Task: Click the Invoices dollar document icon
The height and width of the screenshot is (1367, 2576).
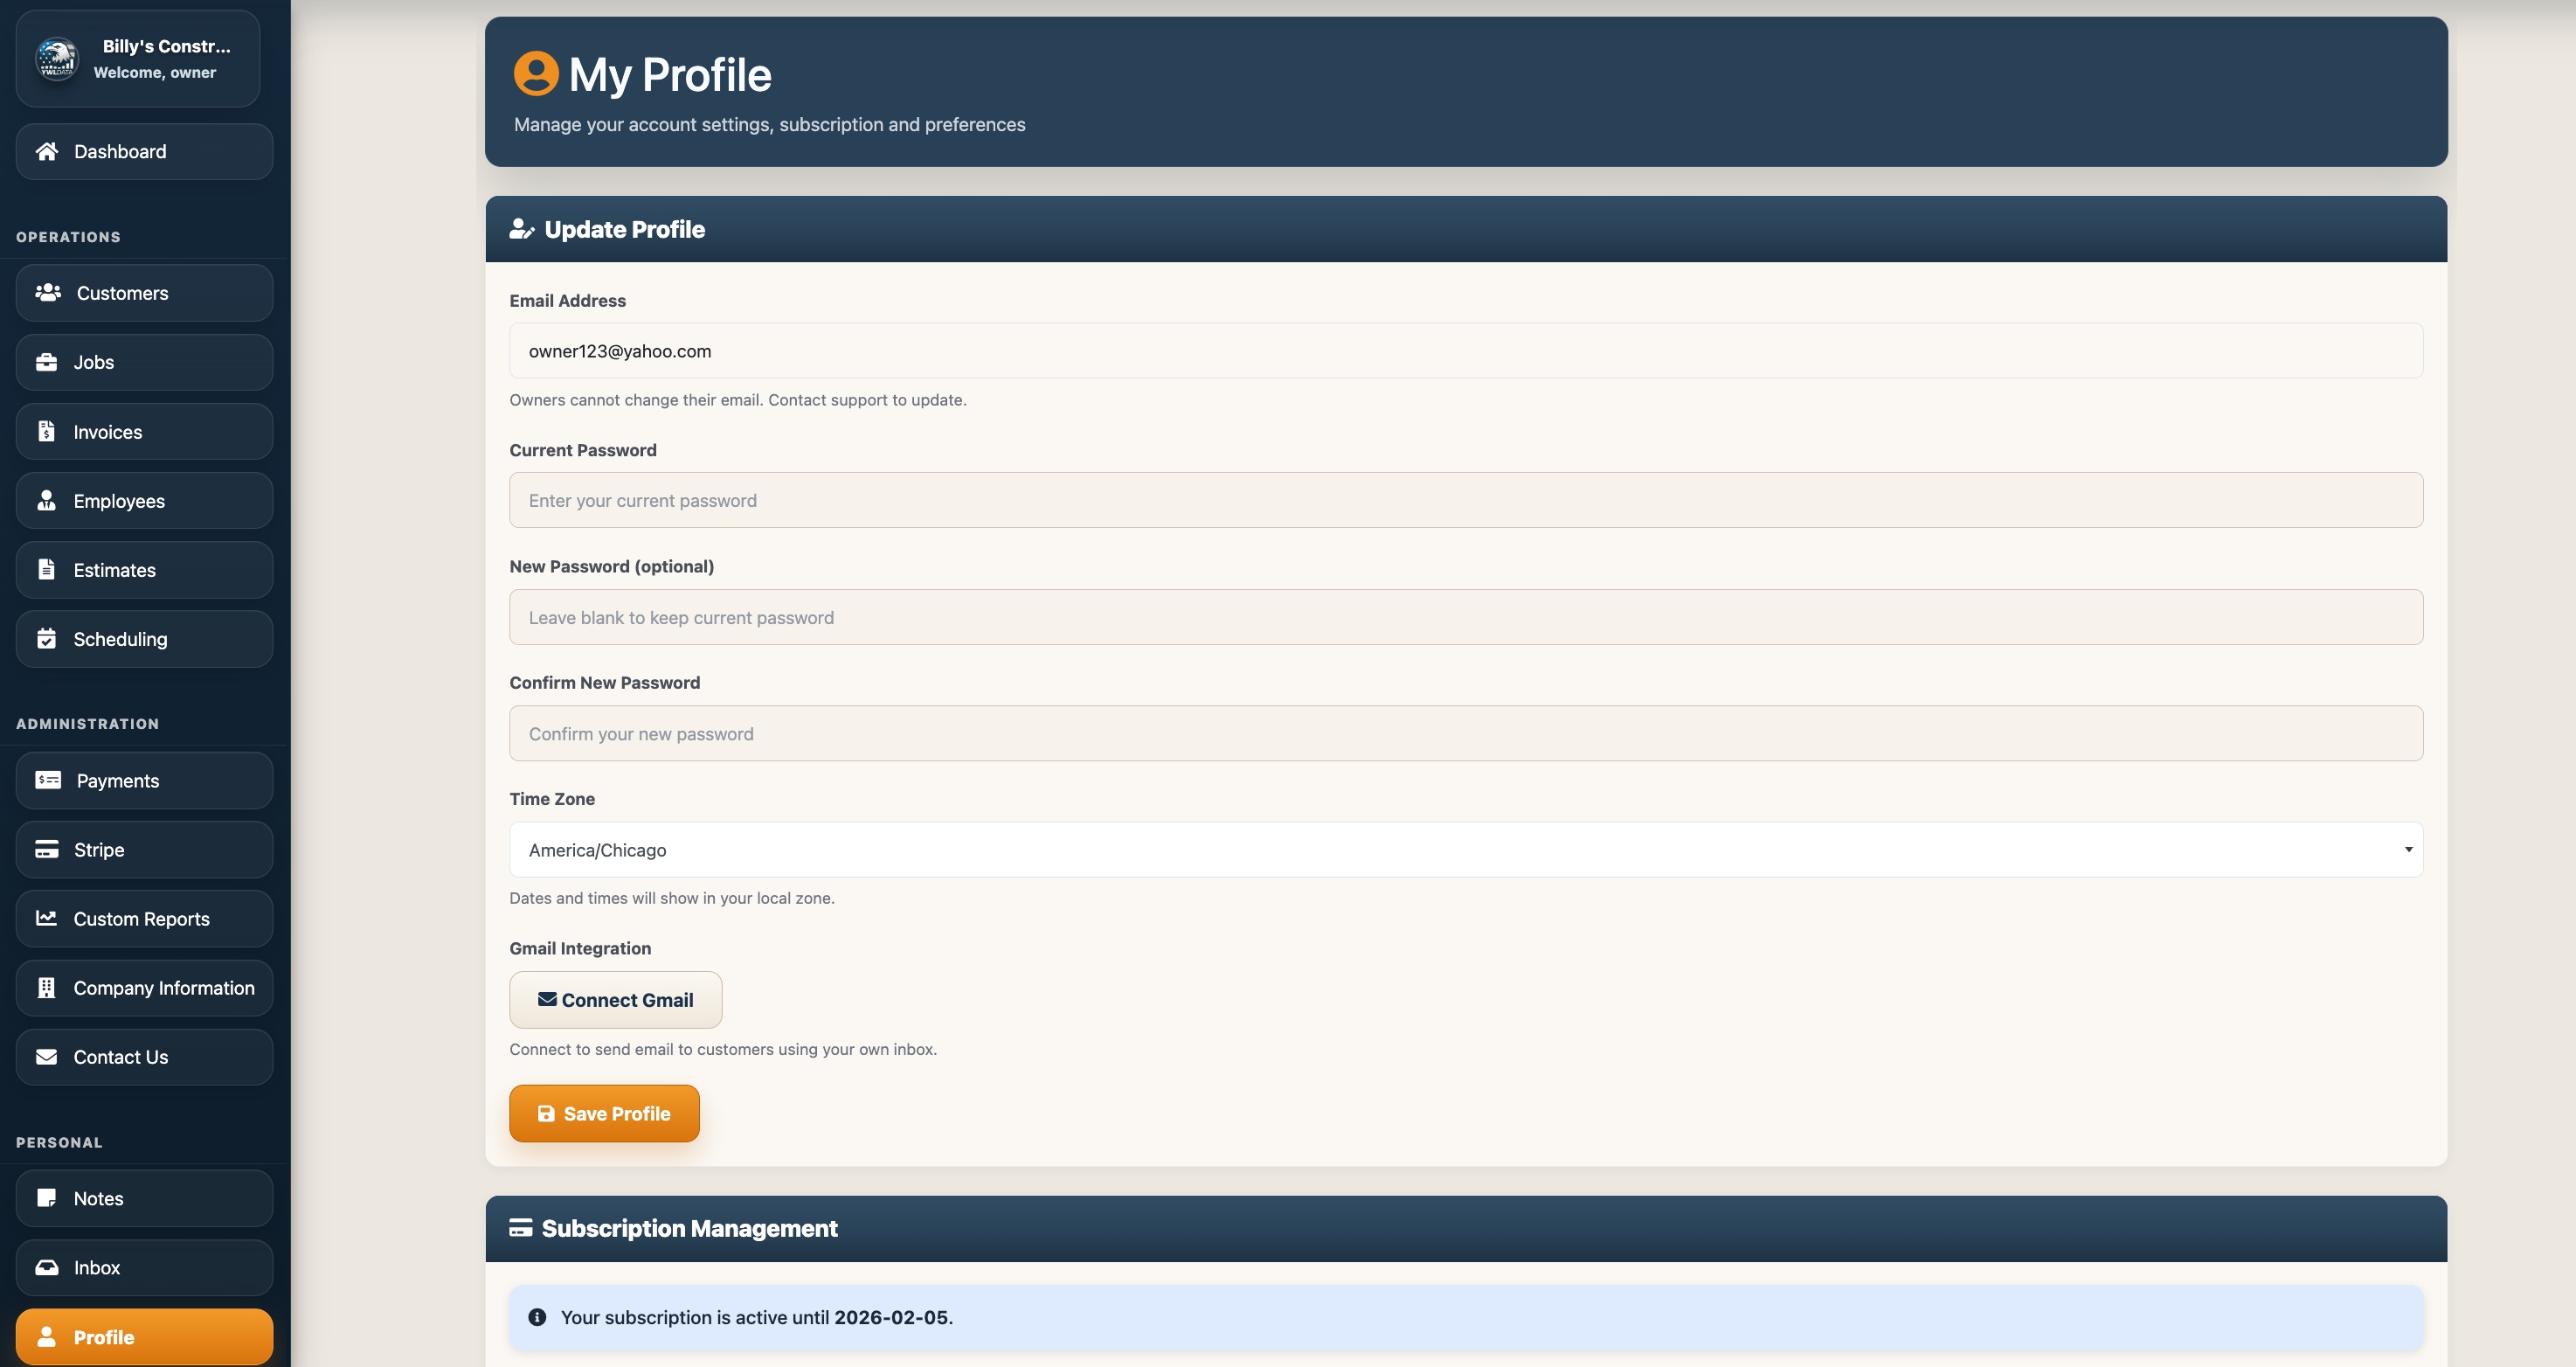Action: tap(46, 431)
